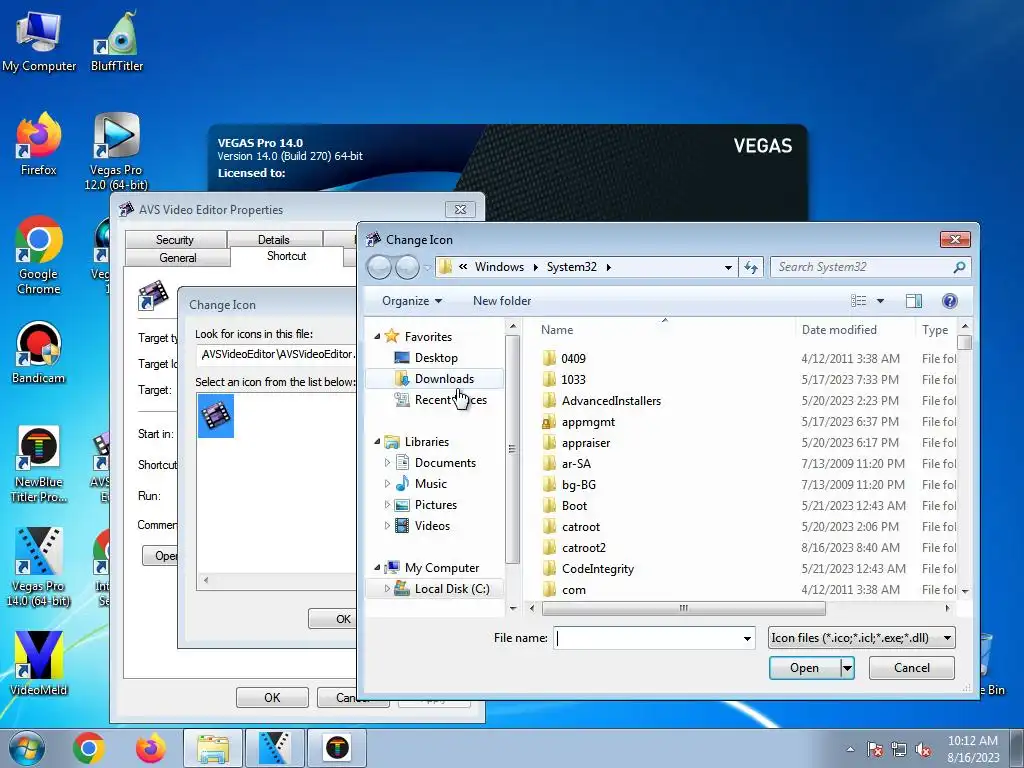
Task: Click the Action Center flag tray icon
Action: pos(874,749)
